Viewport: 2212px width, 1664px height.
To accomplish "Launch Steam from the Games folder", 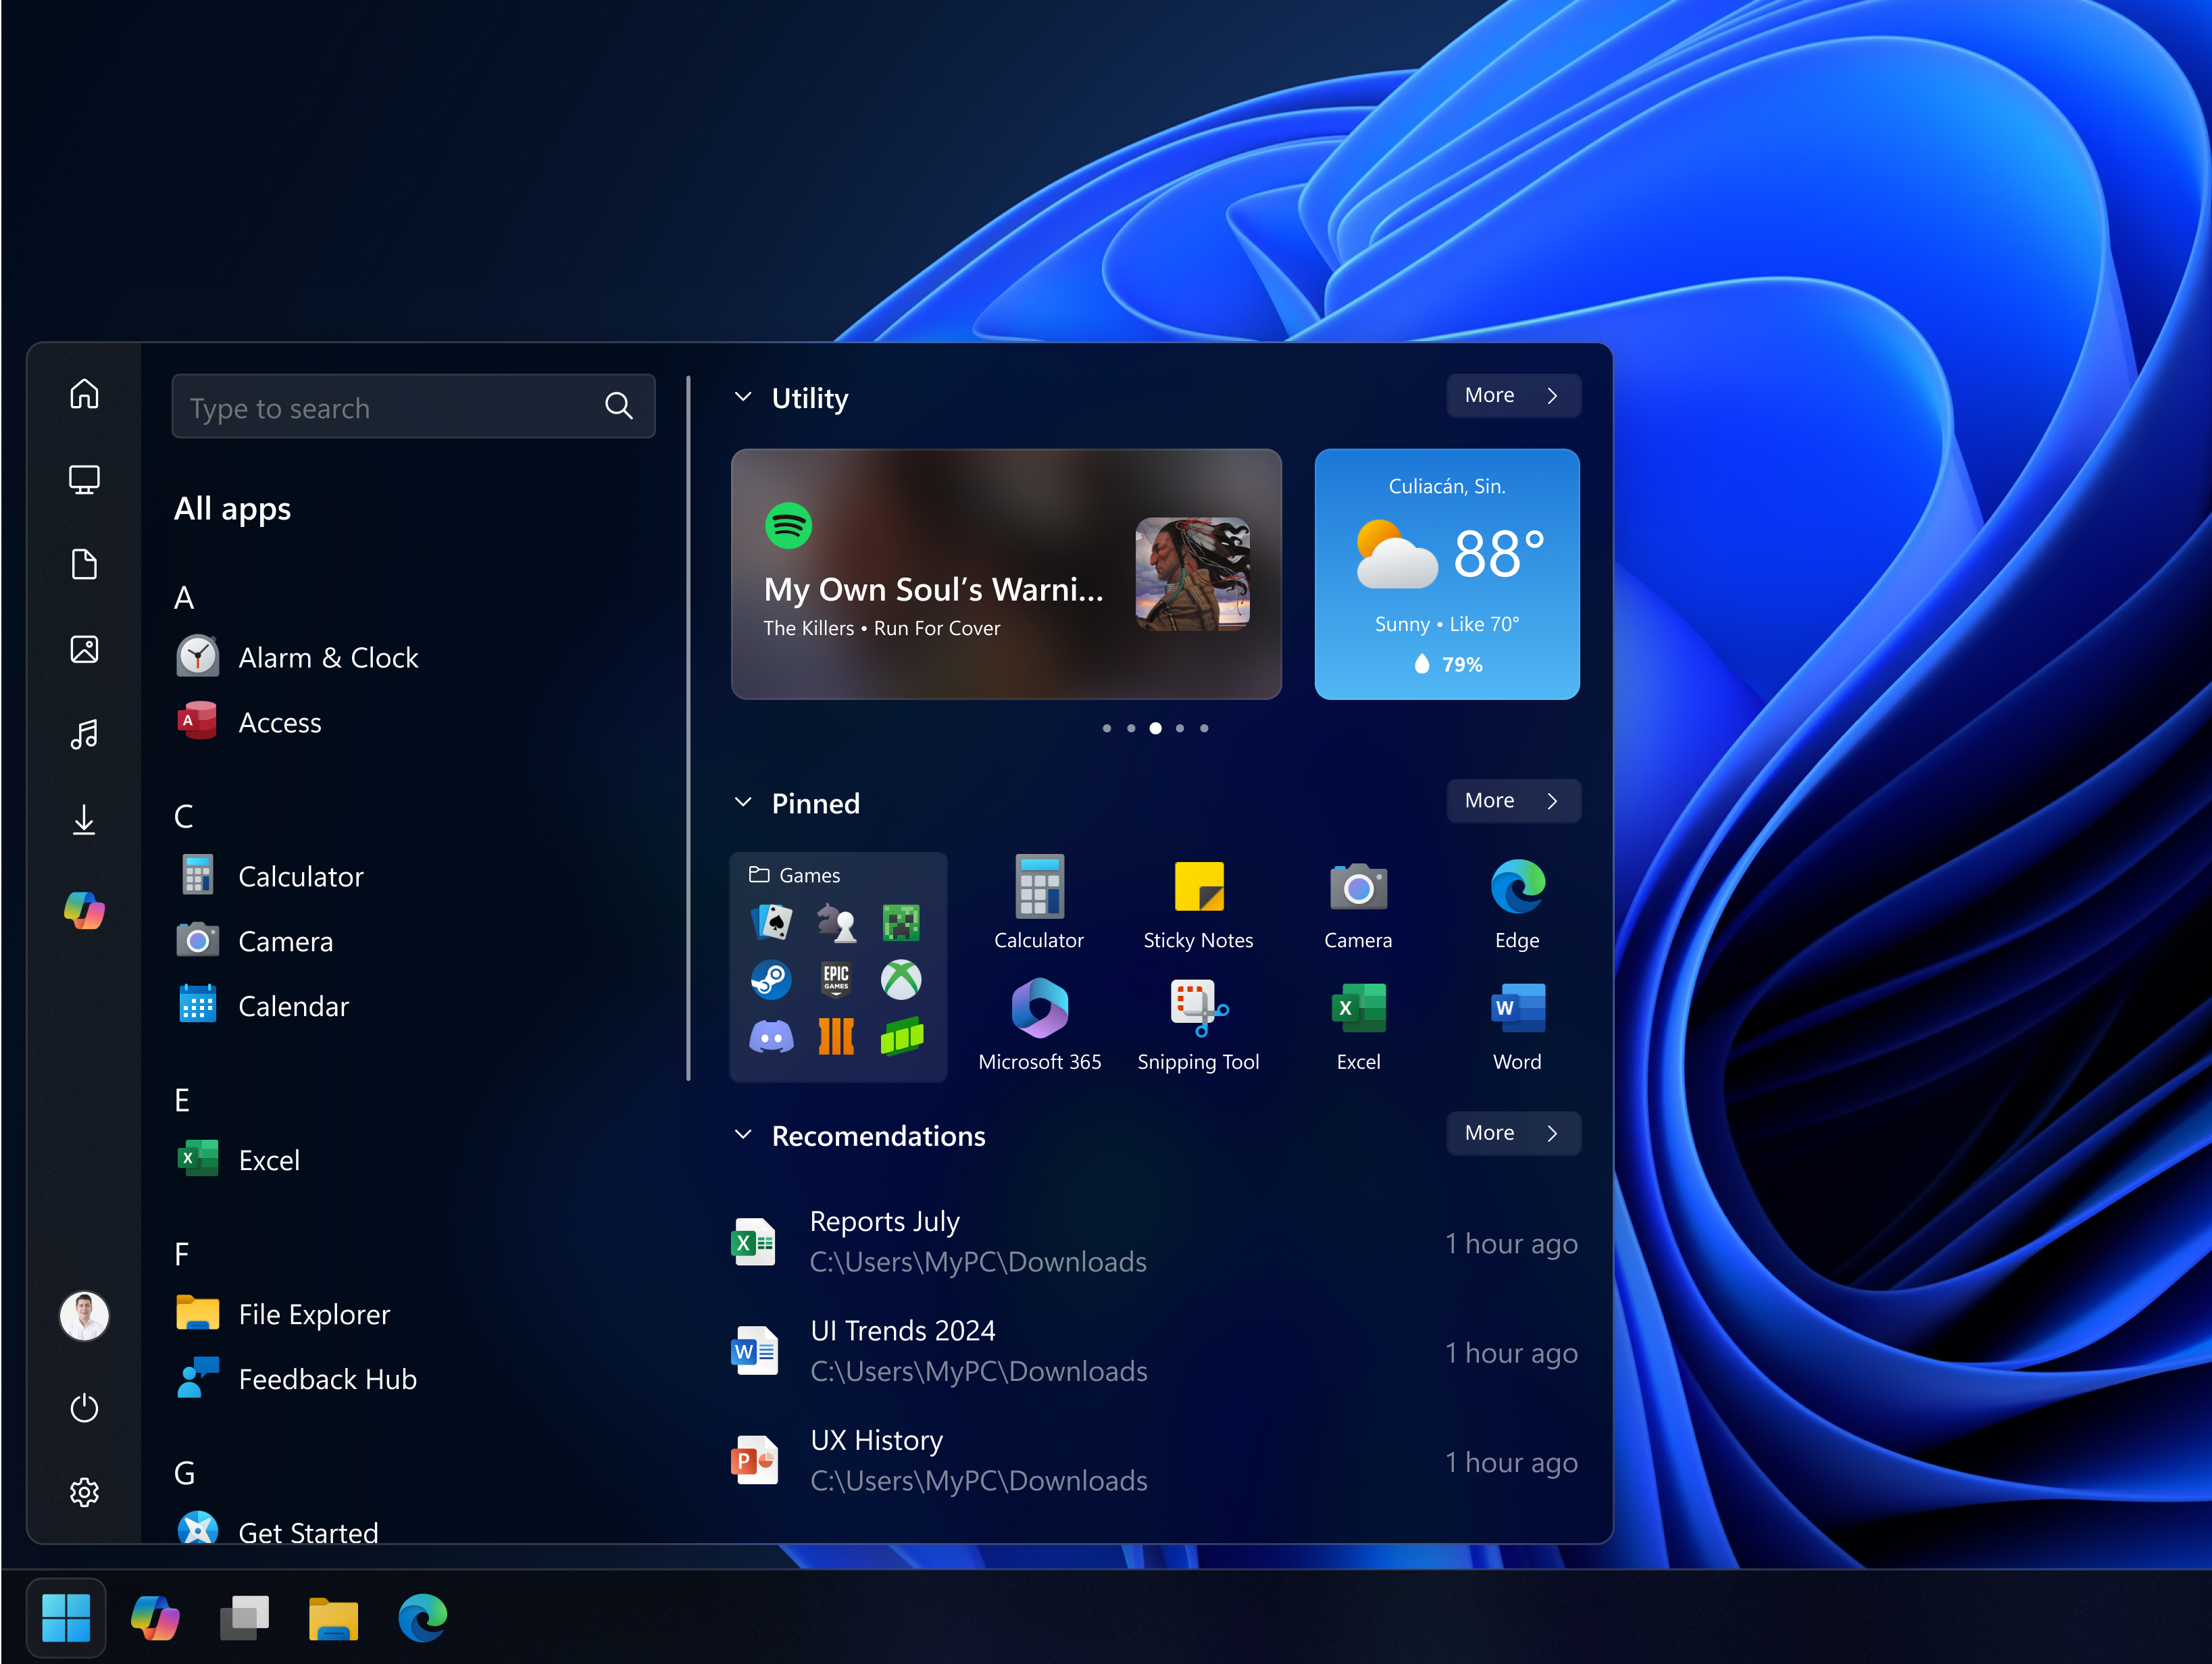I will 771,980.
